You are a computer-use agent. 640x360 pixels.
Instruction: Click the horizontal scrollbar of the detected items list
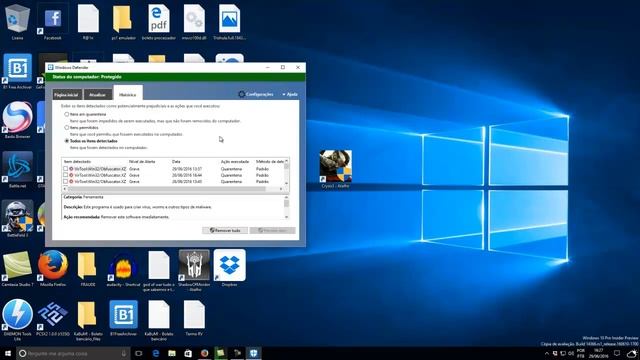pyautogui.click(x=167, y=189)
